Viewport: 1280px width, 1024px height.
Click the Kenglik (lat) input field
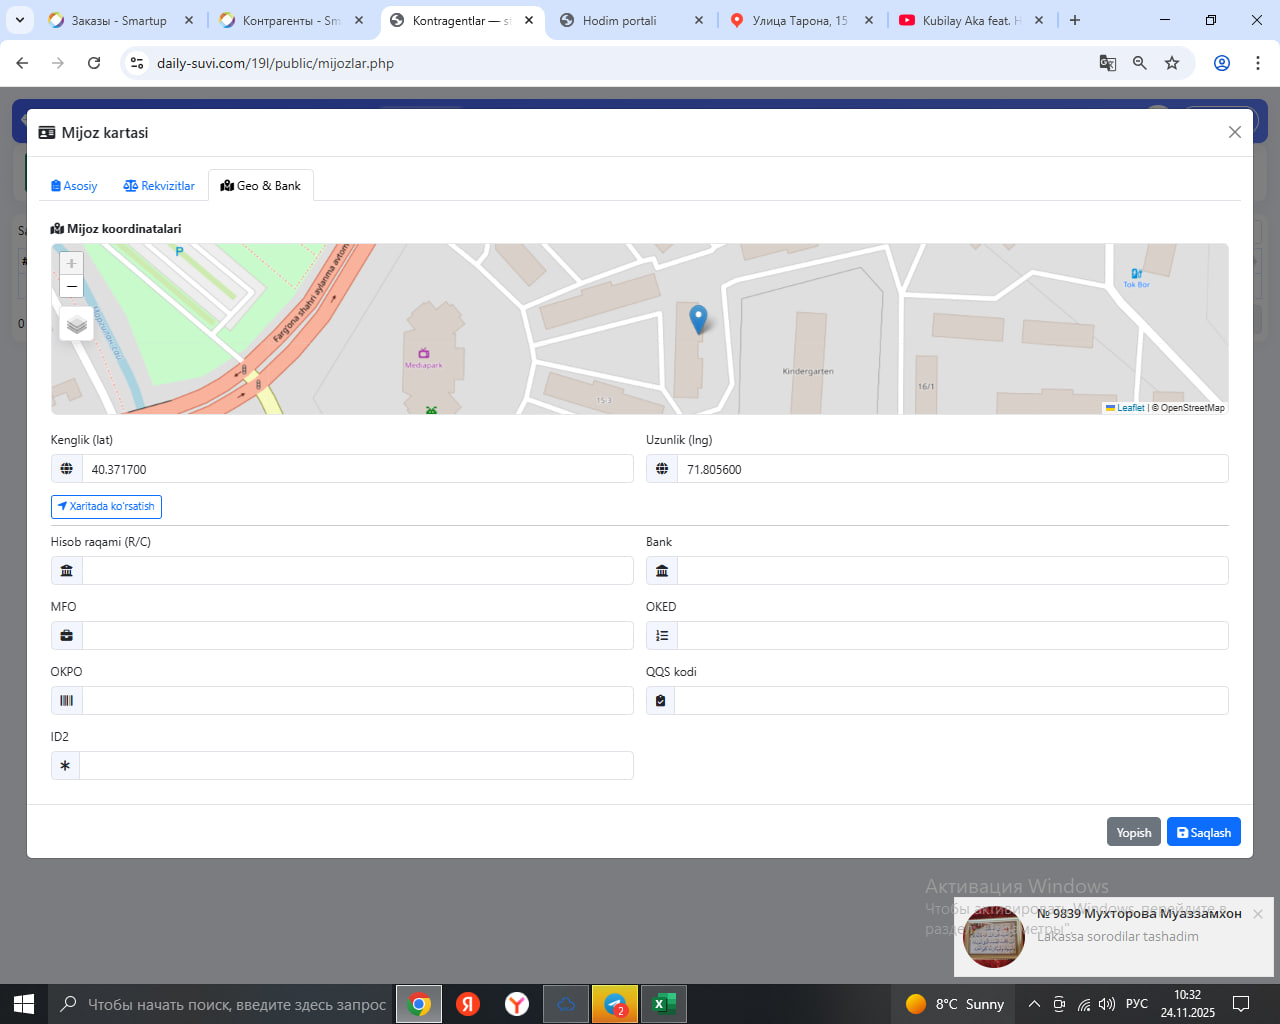click(x=357, y=469)
